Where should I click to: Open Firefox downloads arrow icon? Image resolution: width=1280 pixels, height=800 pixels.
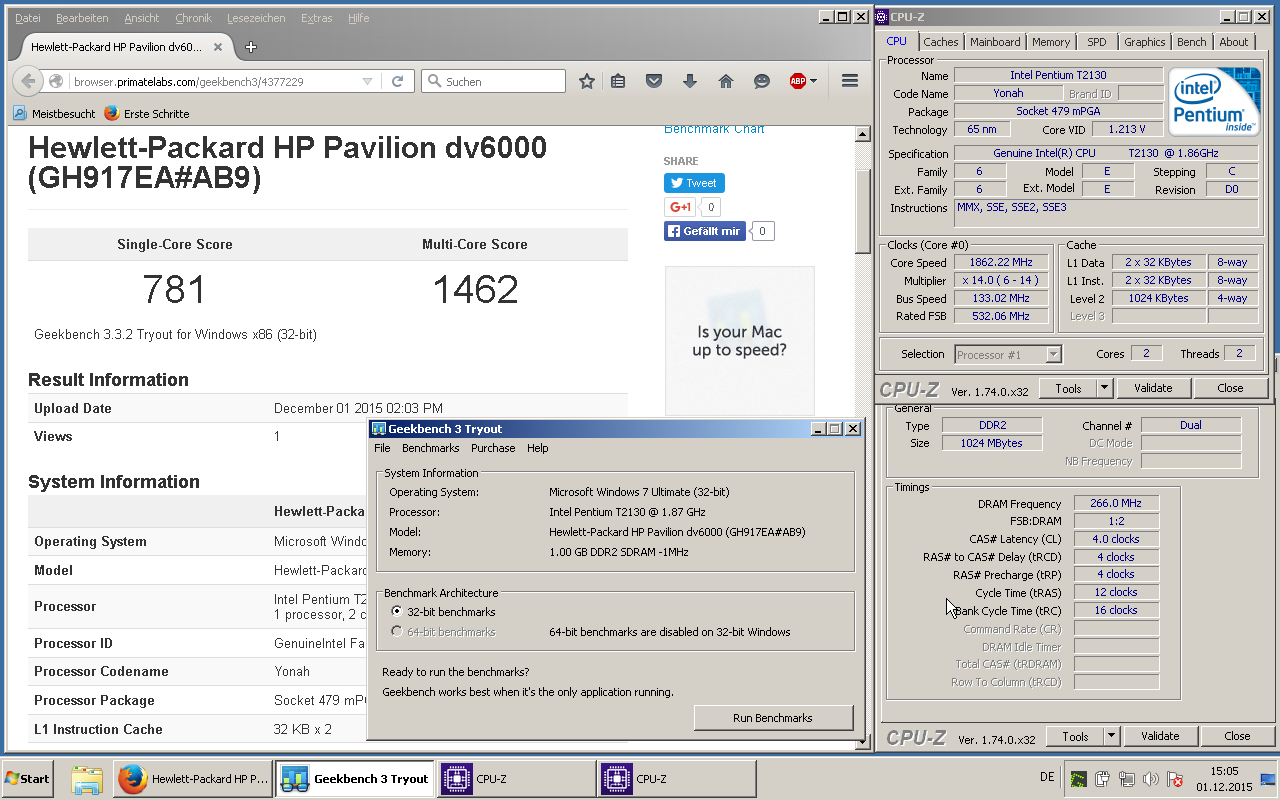point(690,81)
